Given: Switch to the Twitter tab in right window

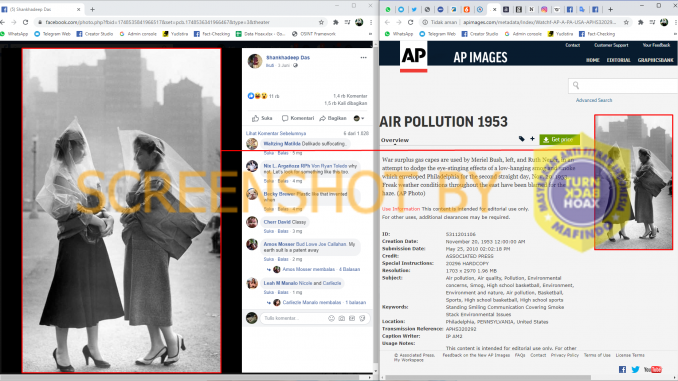Looking at the screenshot, I should coord(414,9).
